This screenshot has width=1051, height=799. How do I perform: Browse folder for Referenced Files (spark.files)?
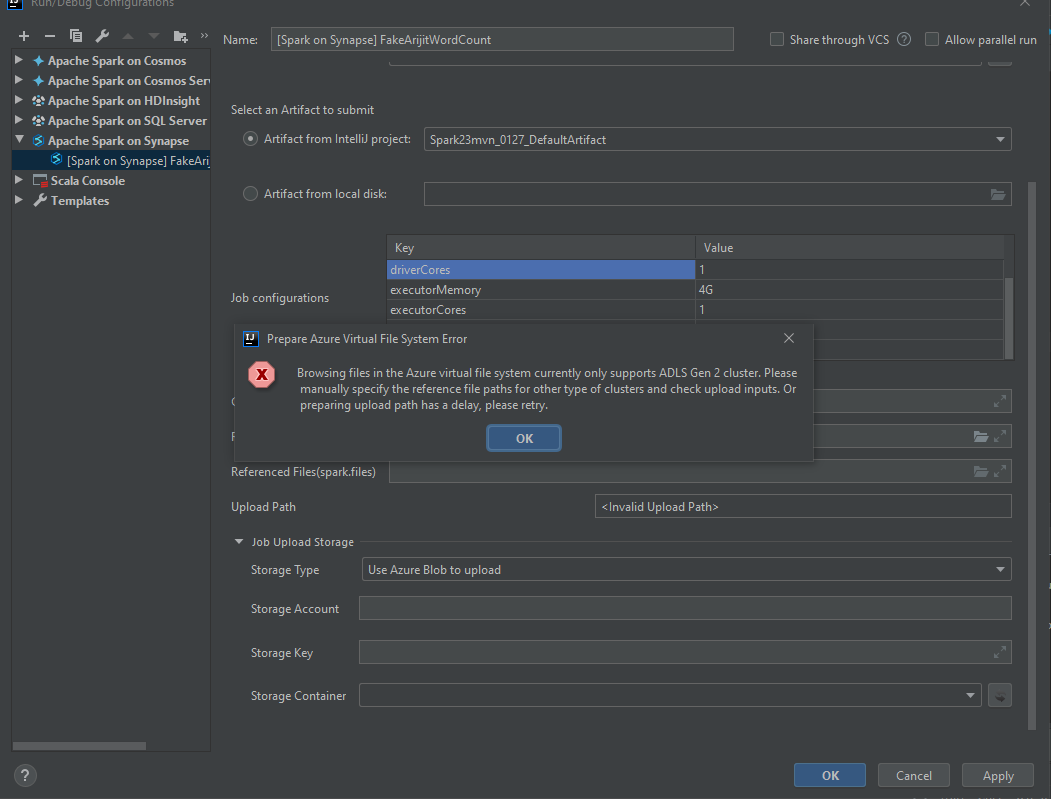click(x=981, y=472)
